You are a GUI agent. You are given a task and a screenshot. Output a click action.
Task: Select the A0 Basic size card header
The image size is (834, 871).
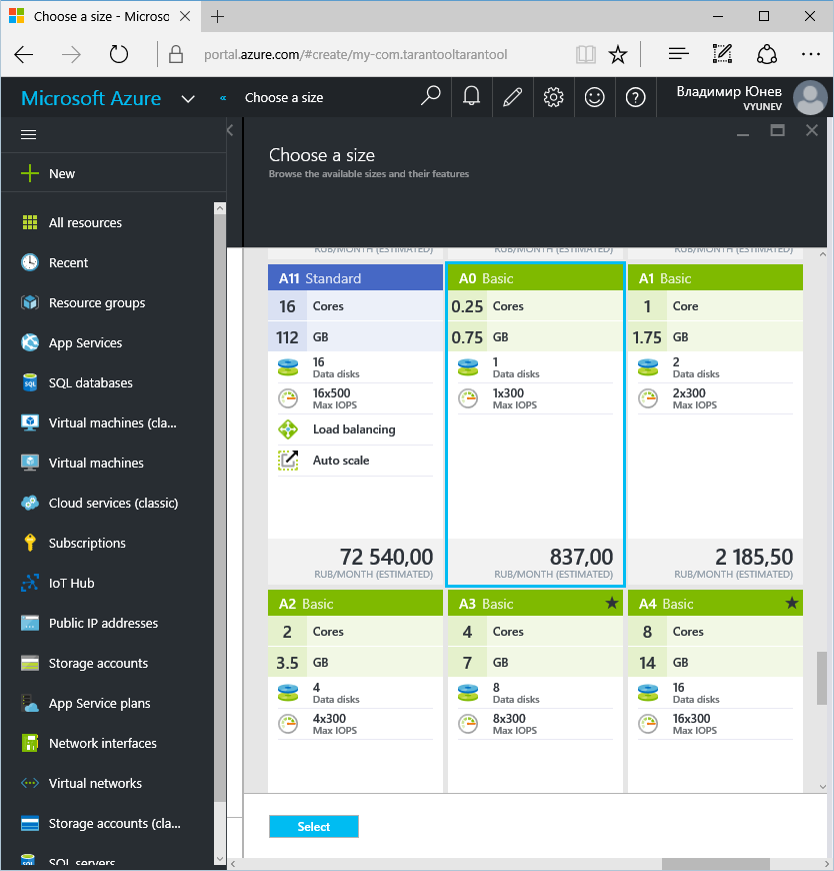point(536,278)
